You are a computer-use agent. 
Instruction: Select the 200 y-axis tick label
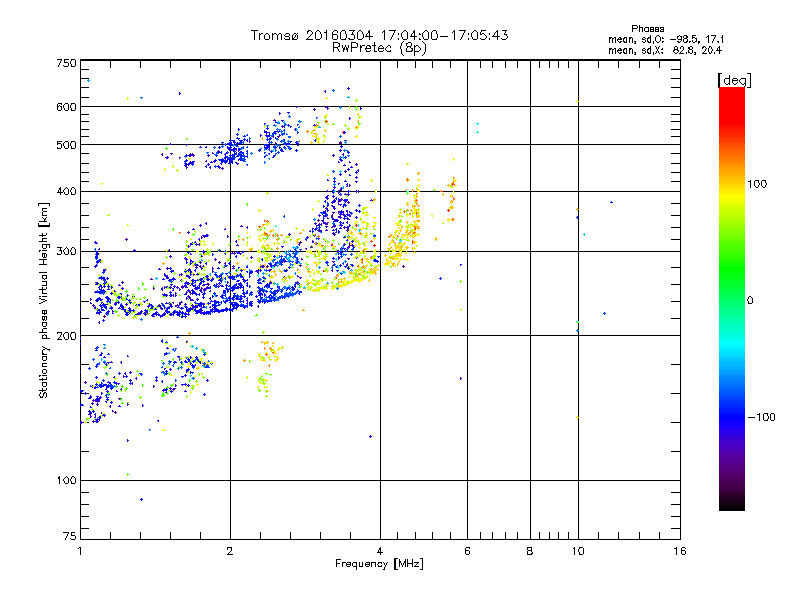pyautogui.click(x=66, y=336)
